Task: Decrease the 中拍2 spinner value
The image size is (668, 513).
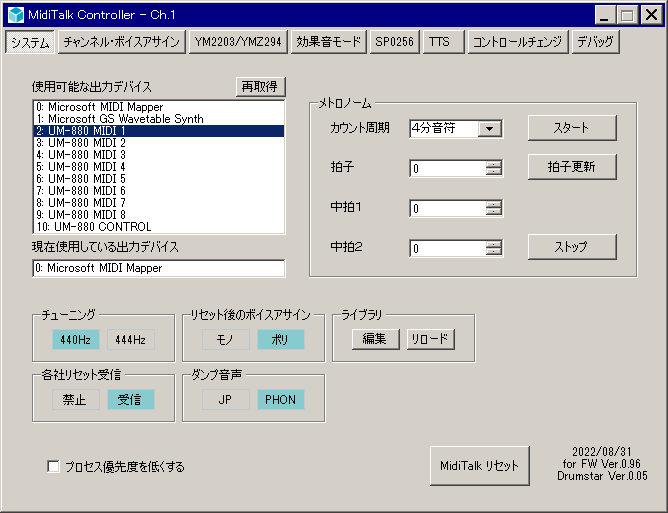Action: pyautogui.click(x=493, y=252)
